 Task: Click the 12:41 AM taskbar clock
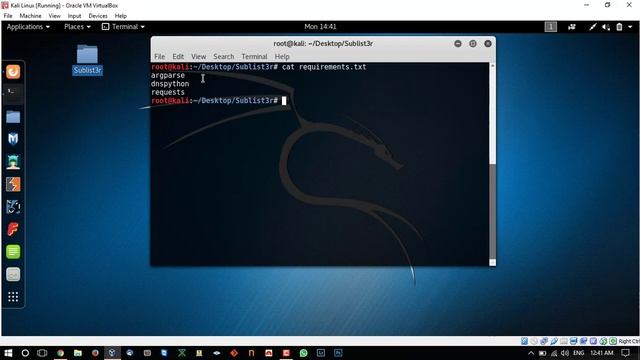tap(602, 353)
